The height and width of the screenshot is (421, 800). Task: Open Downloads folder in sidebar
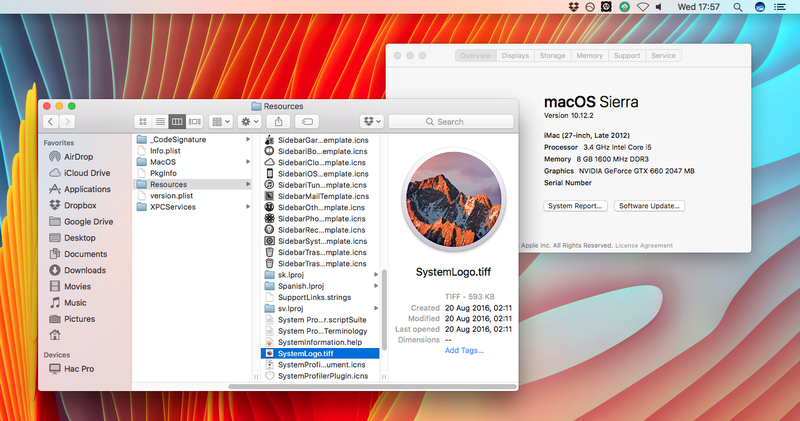coord(78,270)
